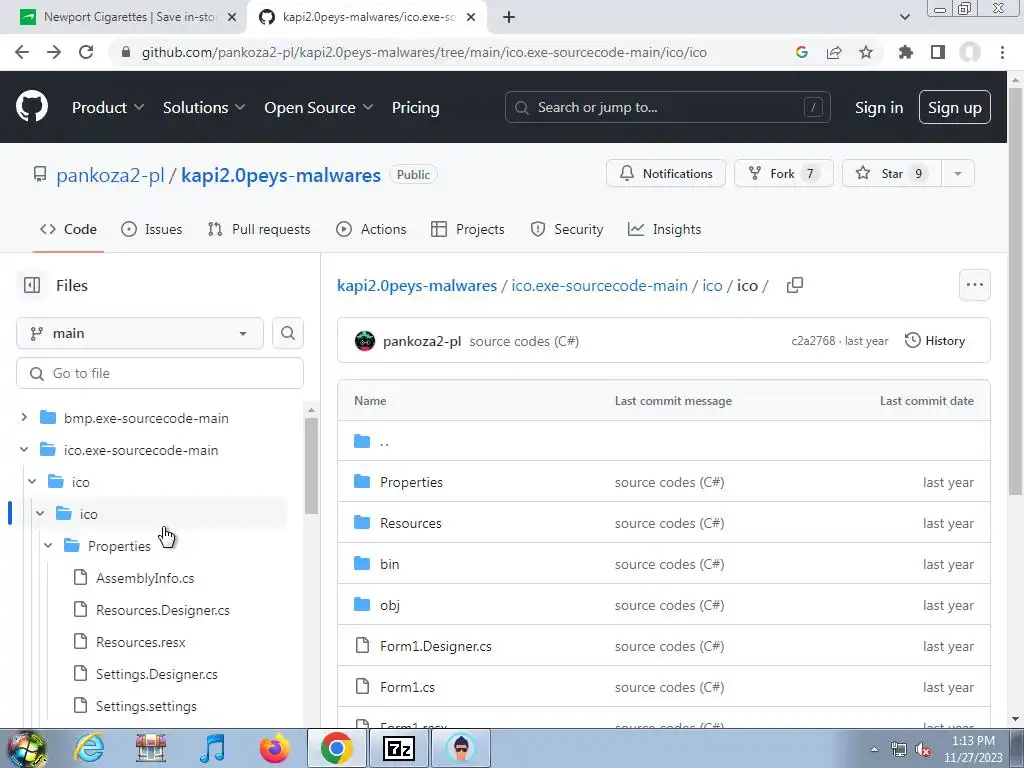The width and height of the screenshot is (1024, 768).
Task: Switch to the Projects tab
Action: coord(468,229)
